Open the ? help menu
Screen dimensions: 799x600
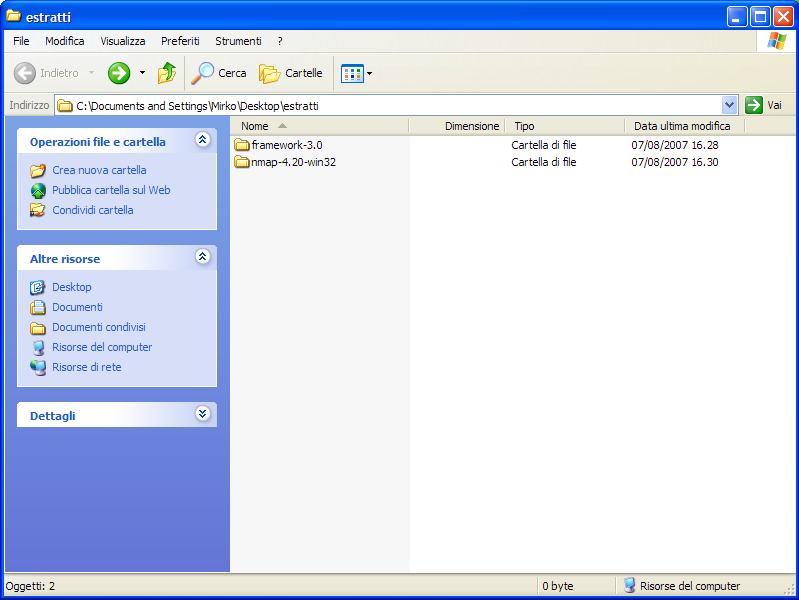[280, 41]
